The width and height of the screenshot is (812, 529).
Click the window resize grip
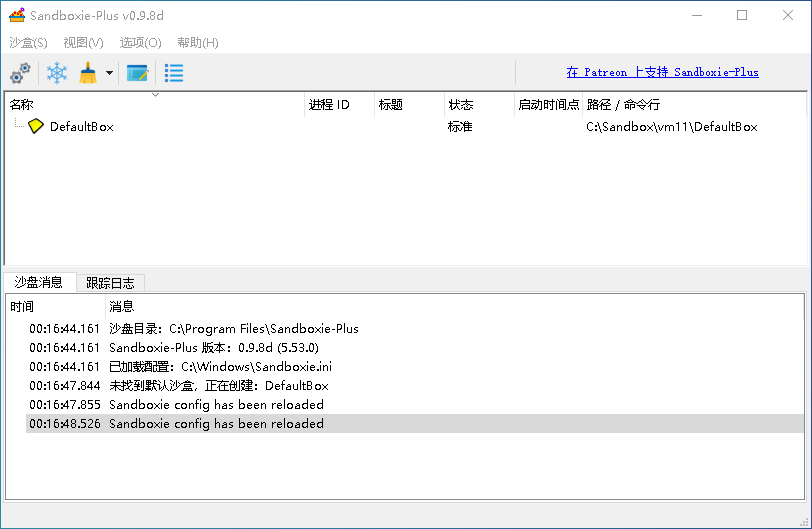(804, 522)
